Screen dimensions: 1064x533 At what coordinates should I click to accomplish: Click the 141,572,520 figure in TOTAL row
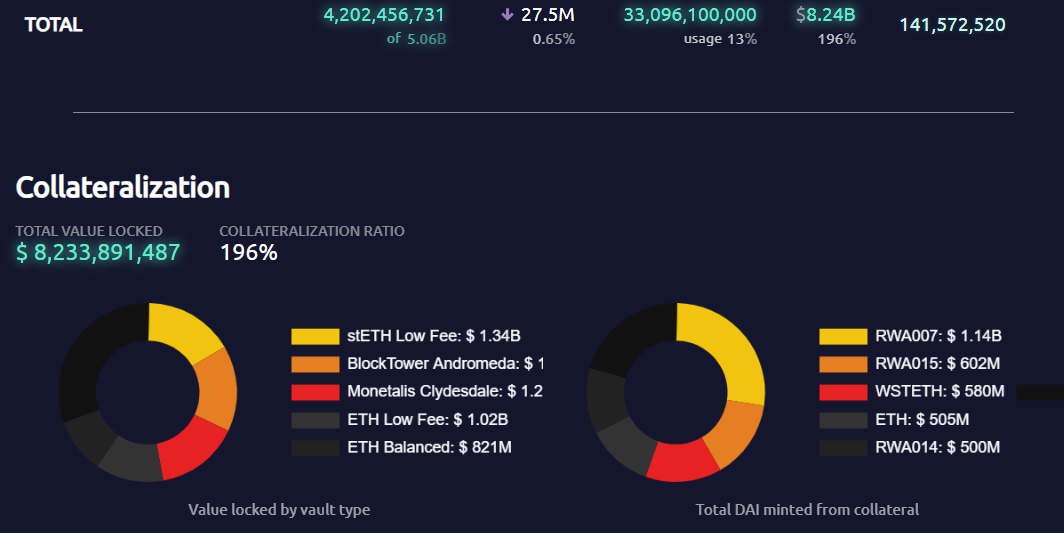(x=952, y=25)
